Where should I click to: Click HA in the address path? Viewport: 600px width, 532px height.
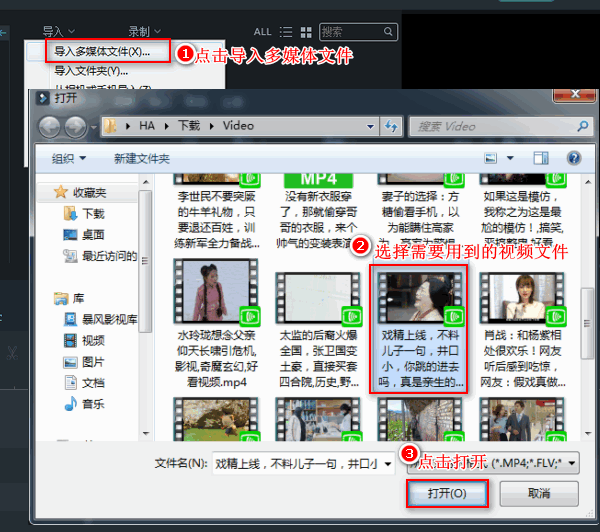tap(147, 126)
